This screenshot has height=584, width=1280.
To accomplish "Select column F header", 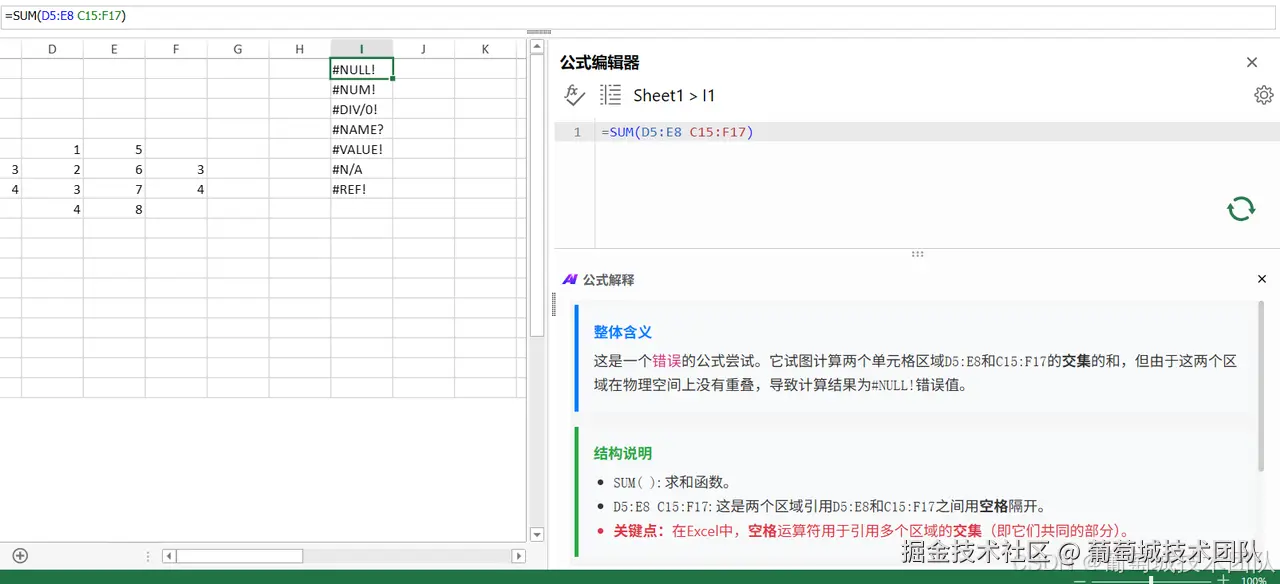I will (176, 49).
